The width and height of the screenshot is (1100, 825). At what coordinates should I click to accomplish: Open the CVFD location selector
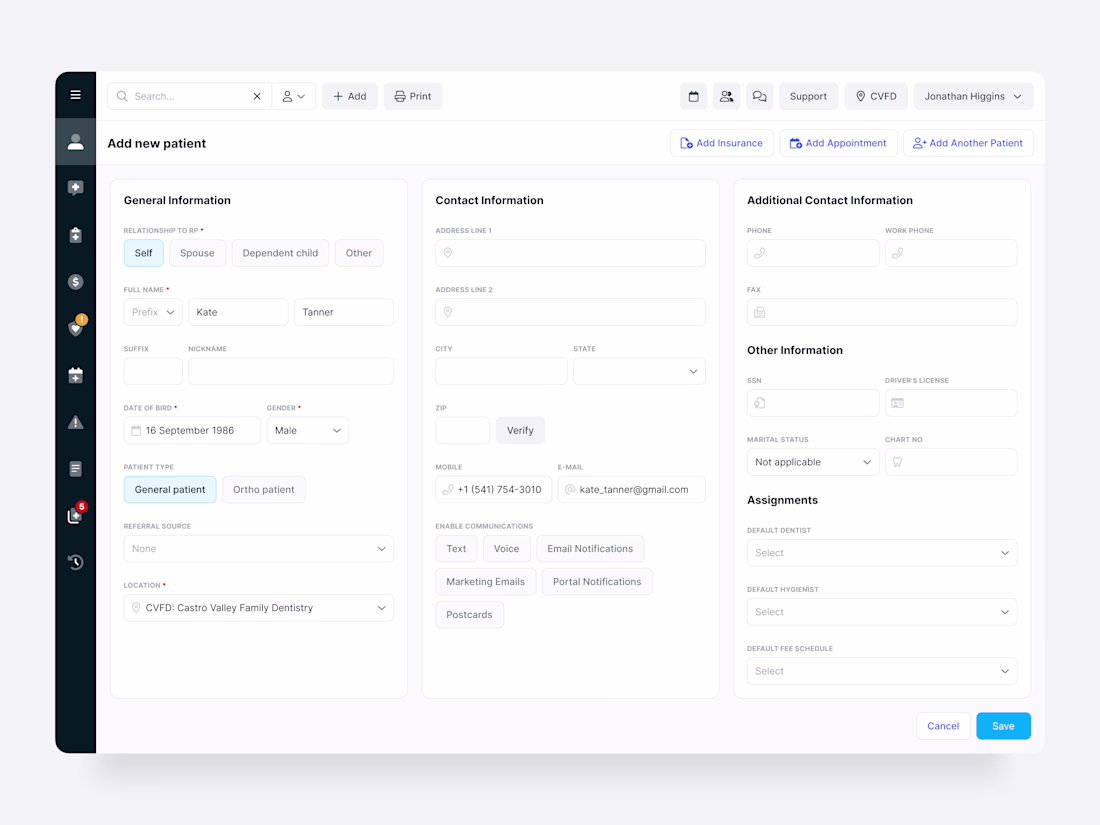(876, 96)
